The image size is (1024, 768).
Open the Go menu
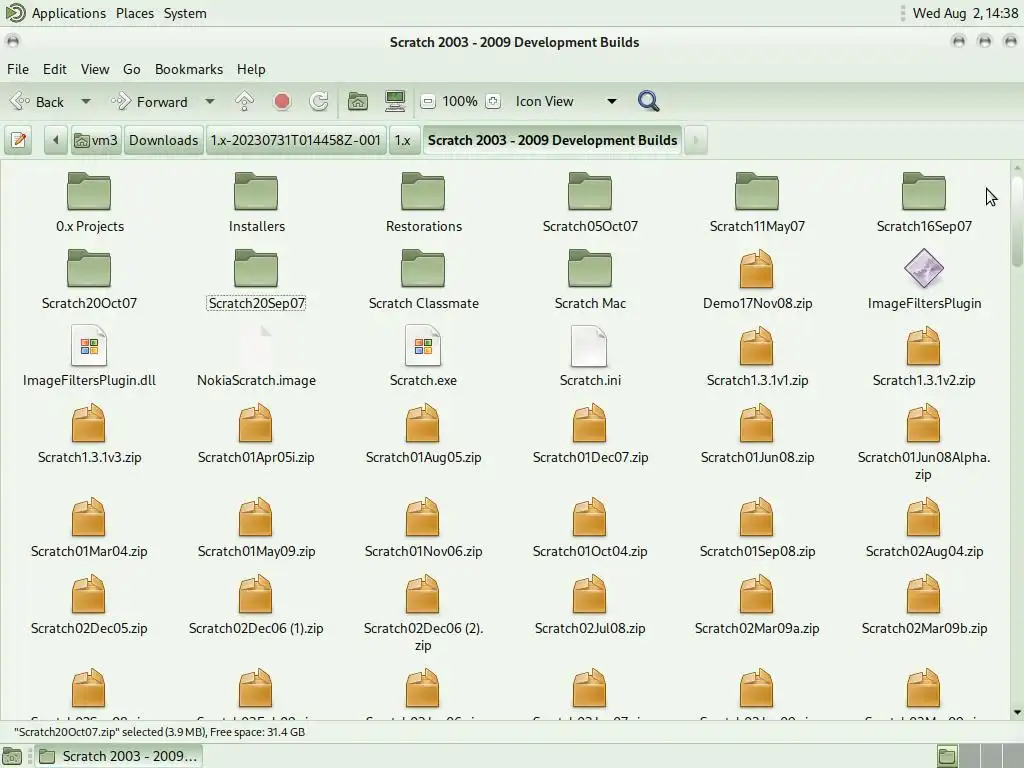click(131, 69)
